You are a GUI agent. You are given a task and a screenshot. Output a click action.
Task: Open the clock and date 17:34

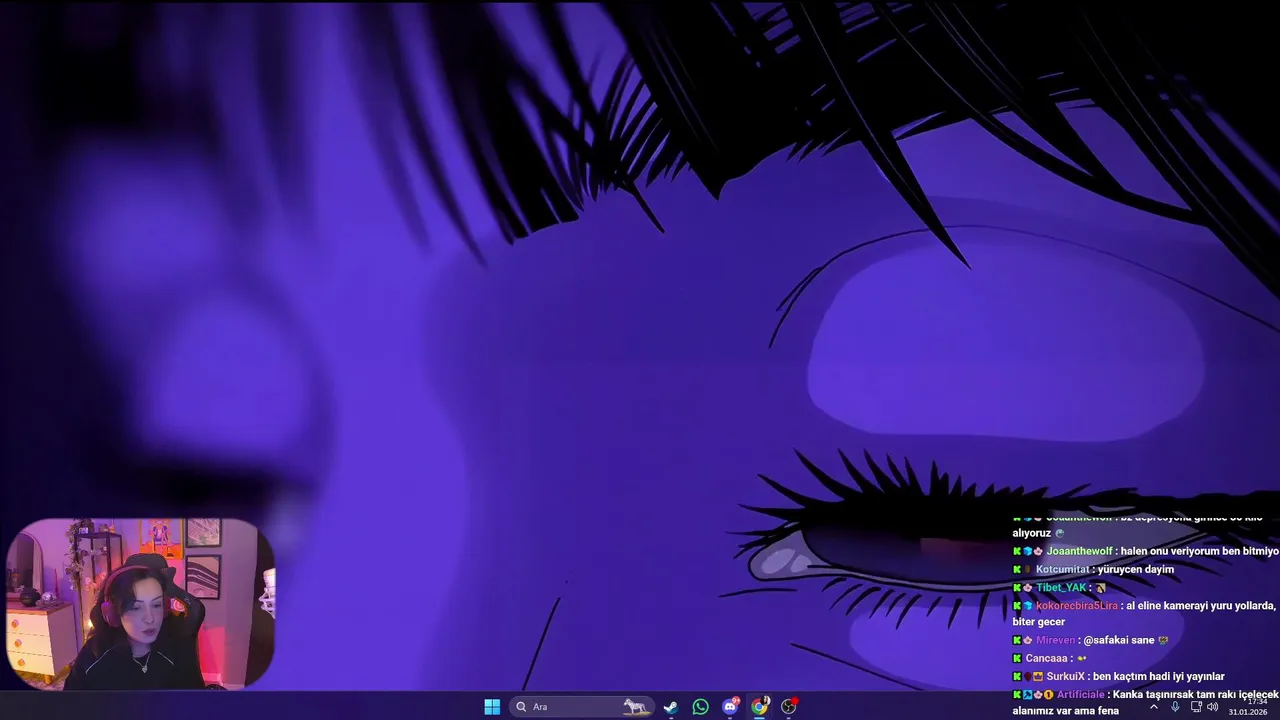click(1248, 707)
